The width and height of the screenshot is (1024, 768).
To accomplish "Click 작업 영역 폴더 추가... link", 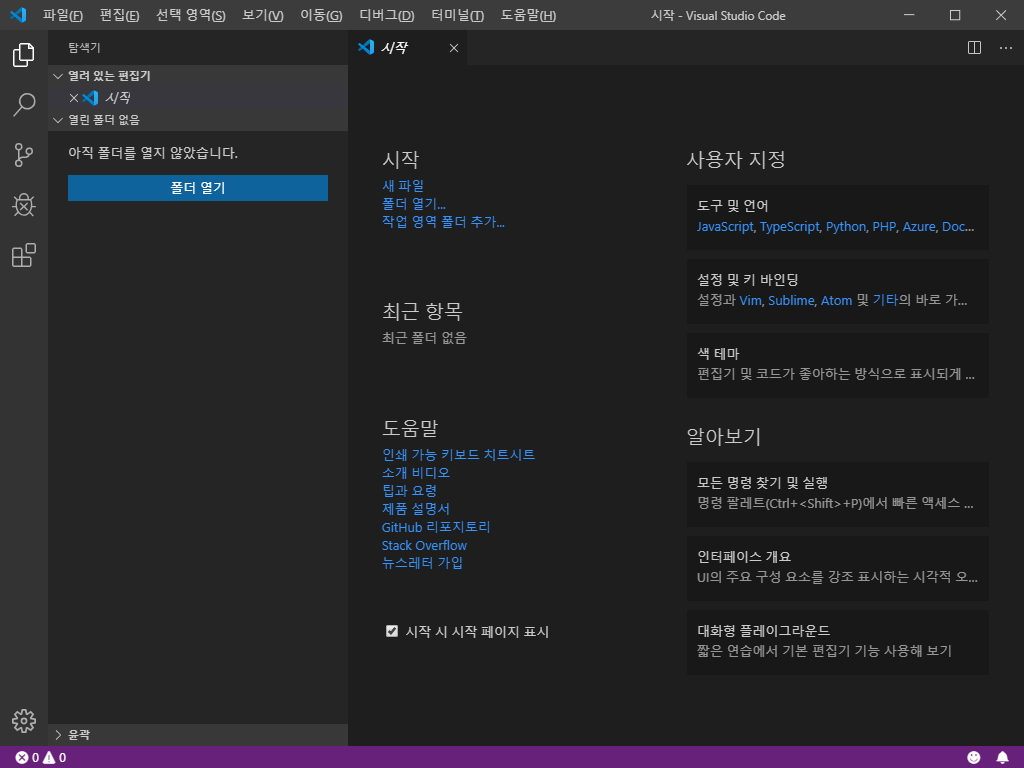I will (443, 222).
